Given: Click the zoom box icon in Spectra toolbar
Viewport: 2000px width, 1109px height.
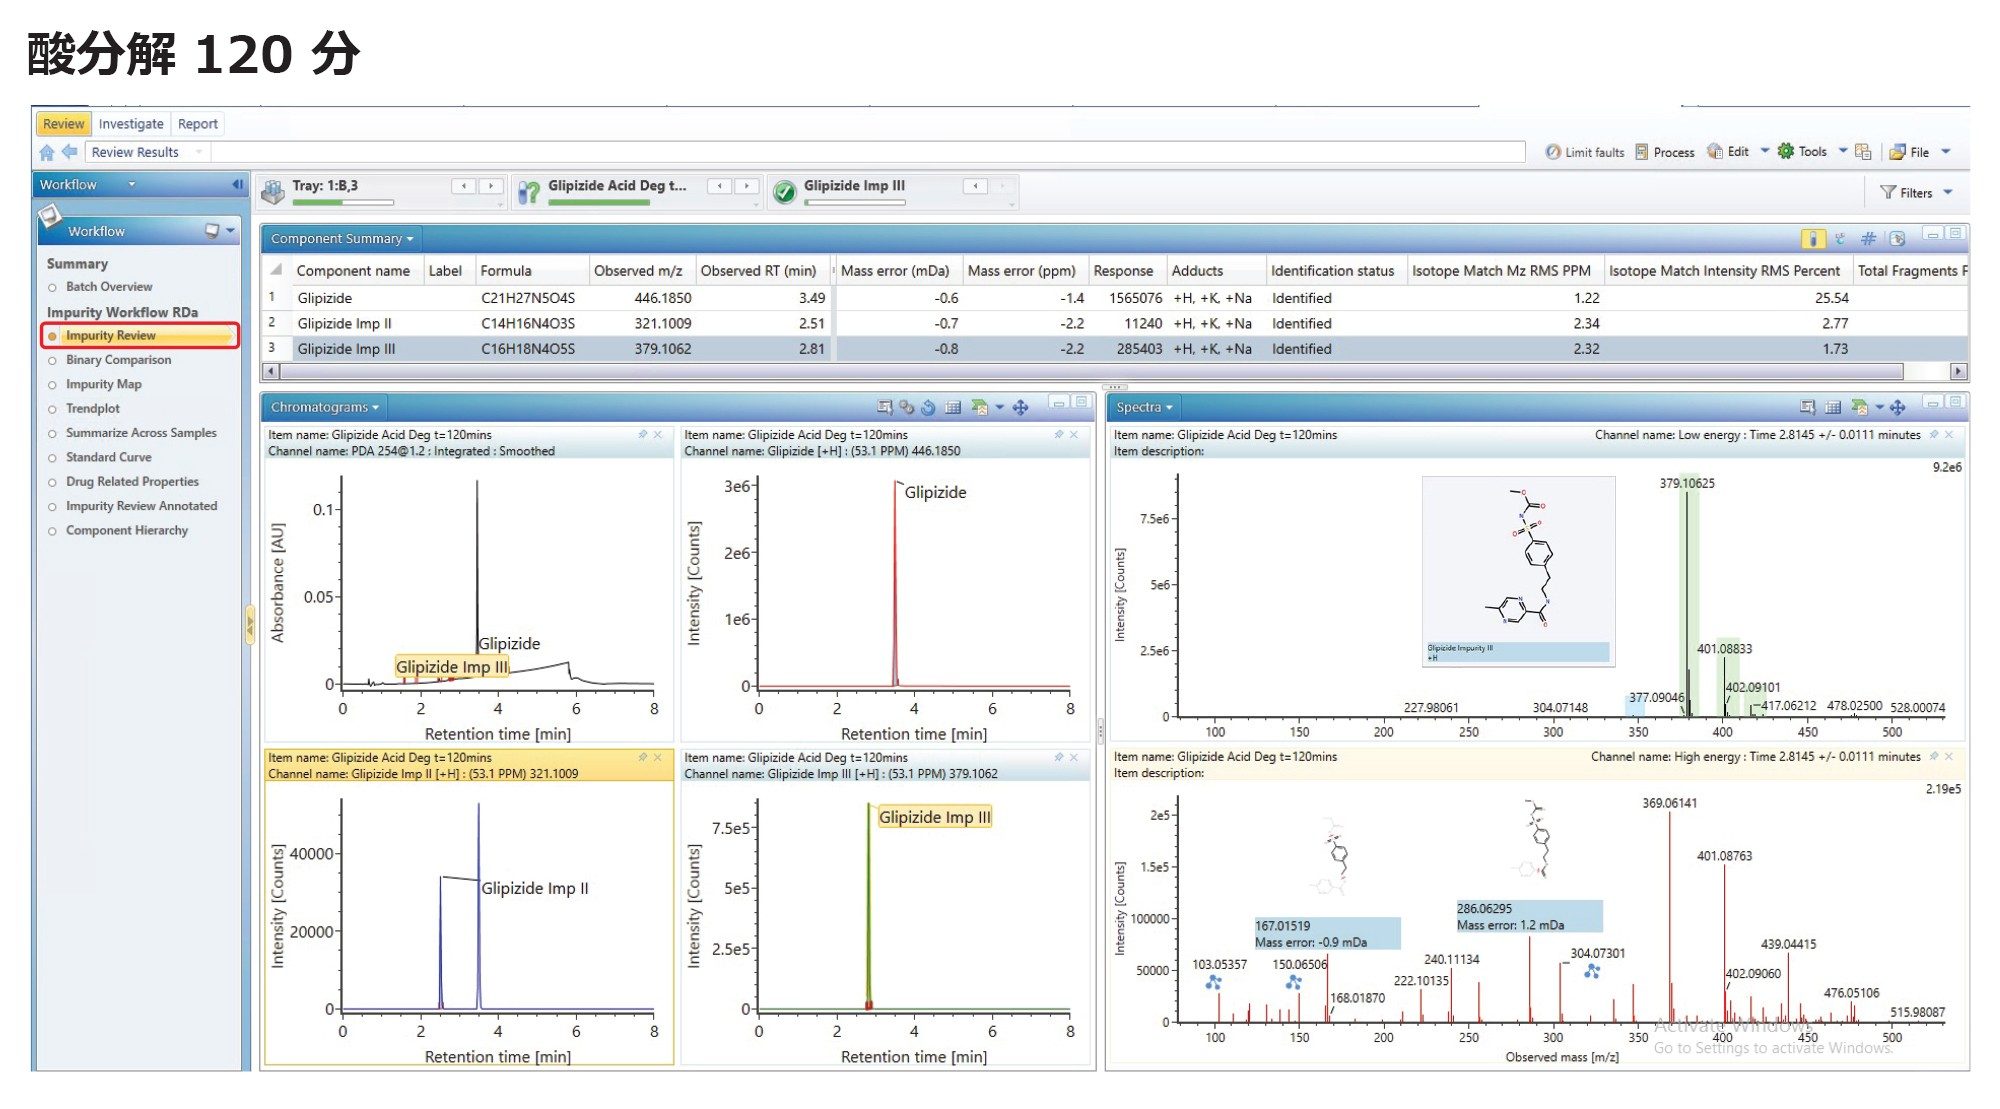Looking at the screenshot, I should (1808, 407).
